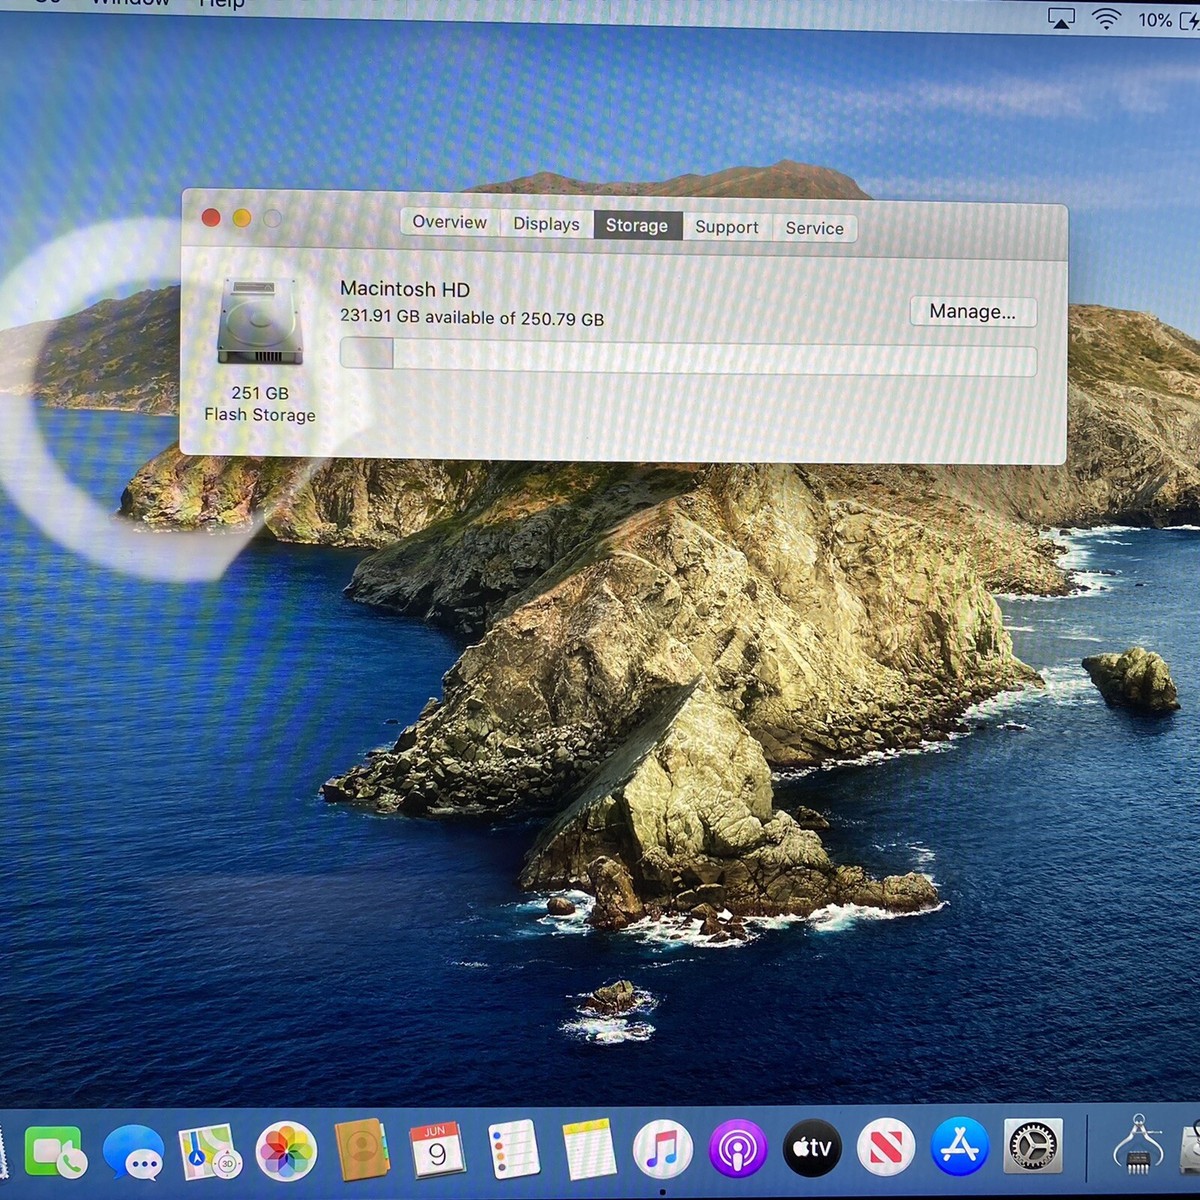Click the storage usage bar
Screen dimensions: 1200x1200
(x=687, y=358)
